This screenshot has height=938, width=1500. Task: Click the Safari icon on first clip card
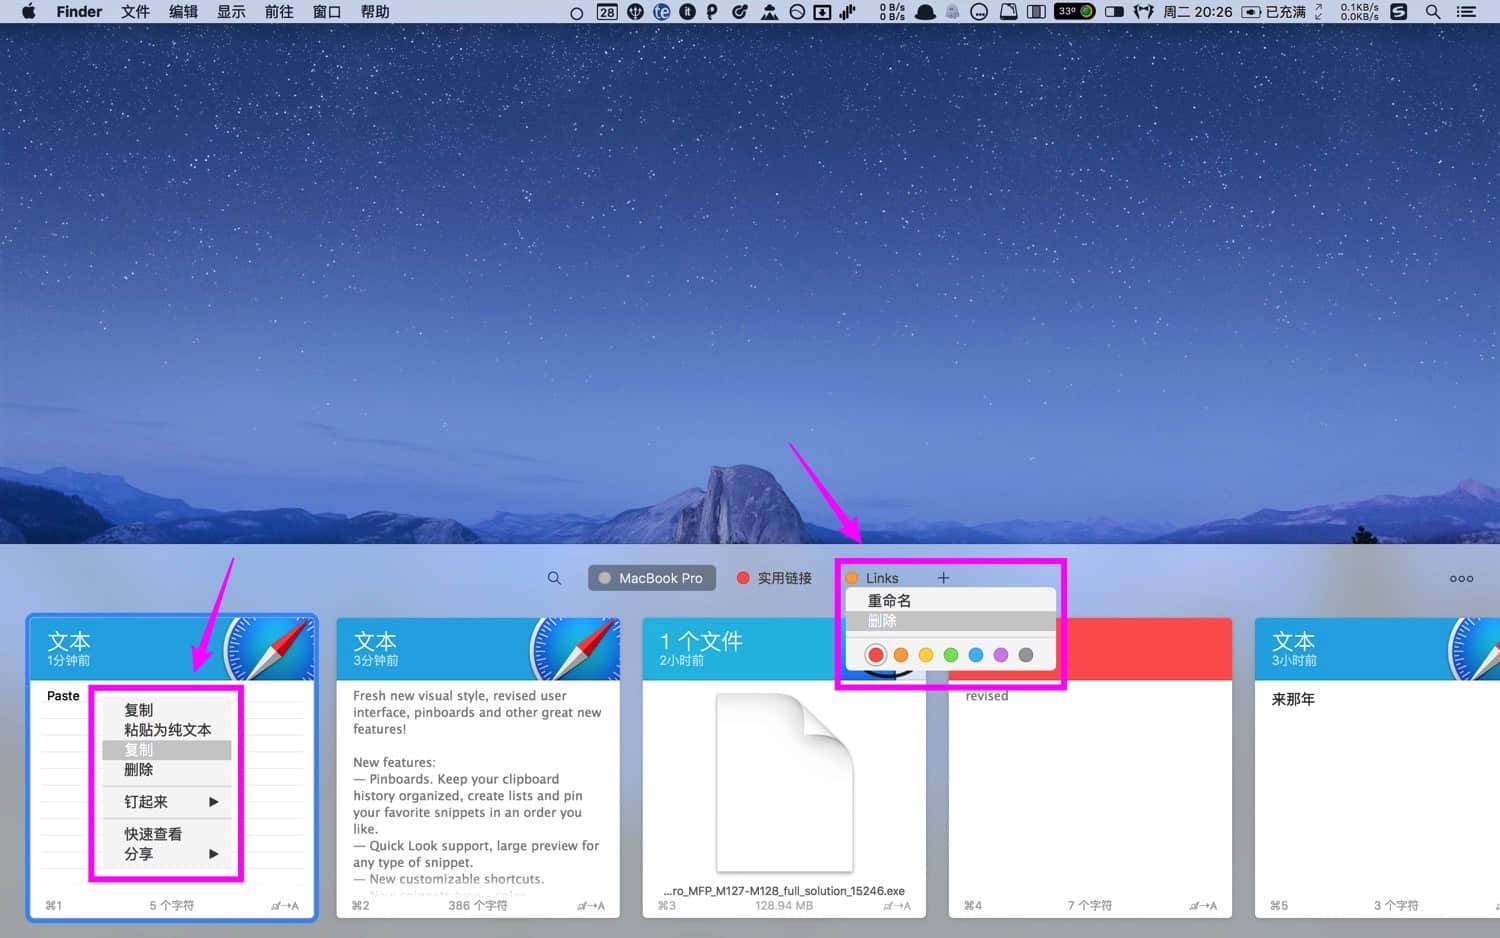point(269,649)
